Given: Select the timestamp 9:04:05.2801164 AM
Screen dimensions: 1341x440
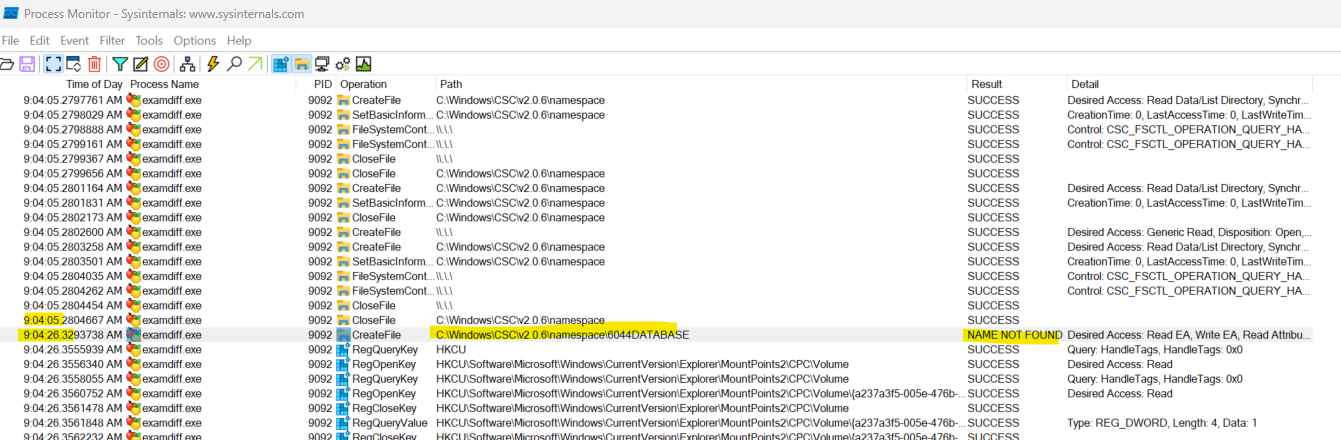Looking at the screenshot, I should [73, 188].
